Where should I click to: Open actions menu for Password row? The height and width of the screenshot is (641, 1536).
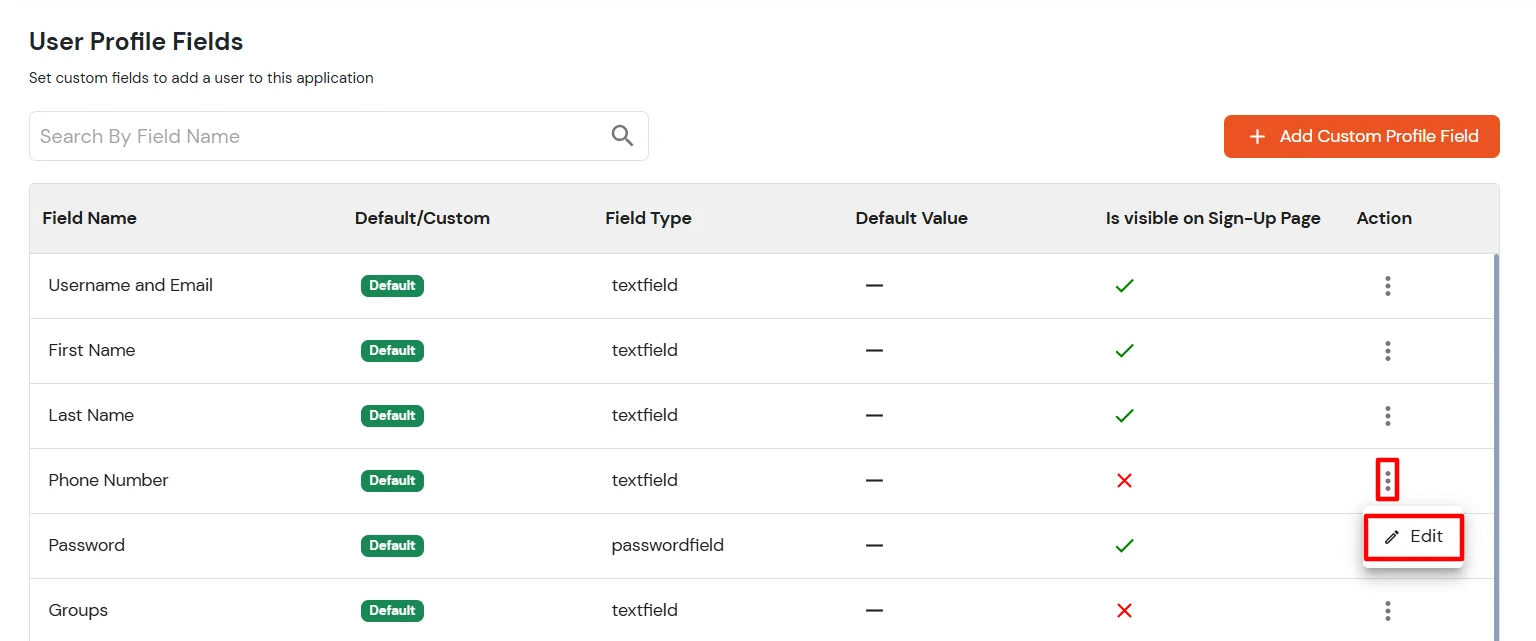[1387, 545]
